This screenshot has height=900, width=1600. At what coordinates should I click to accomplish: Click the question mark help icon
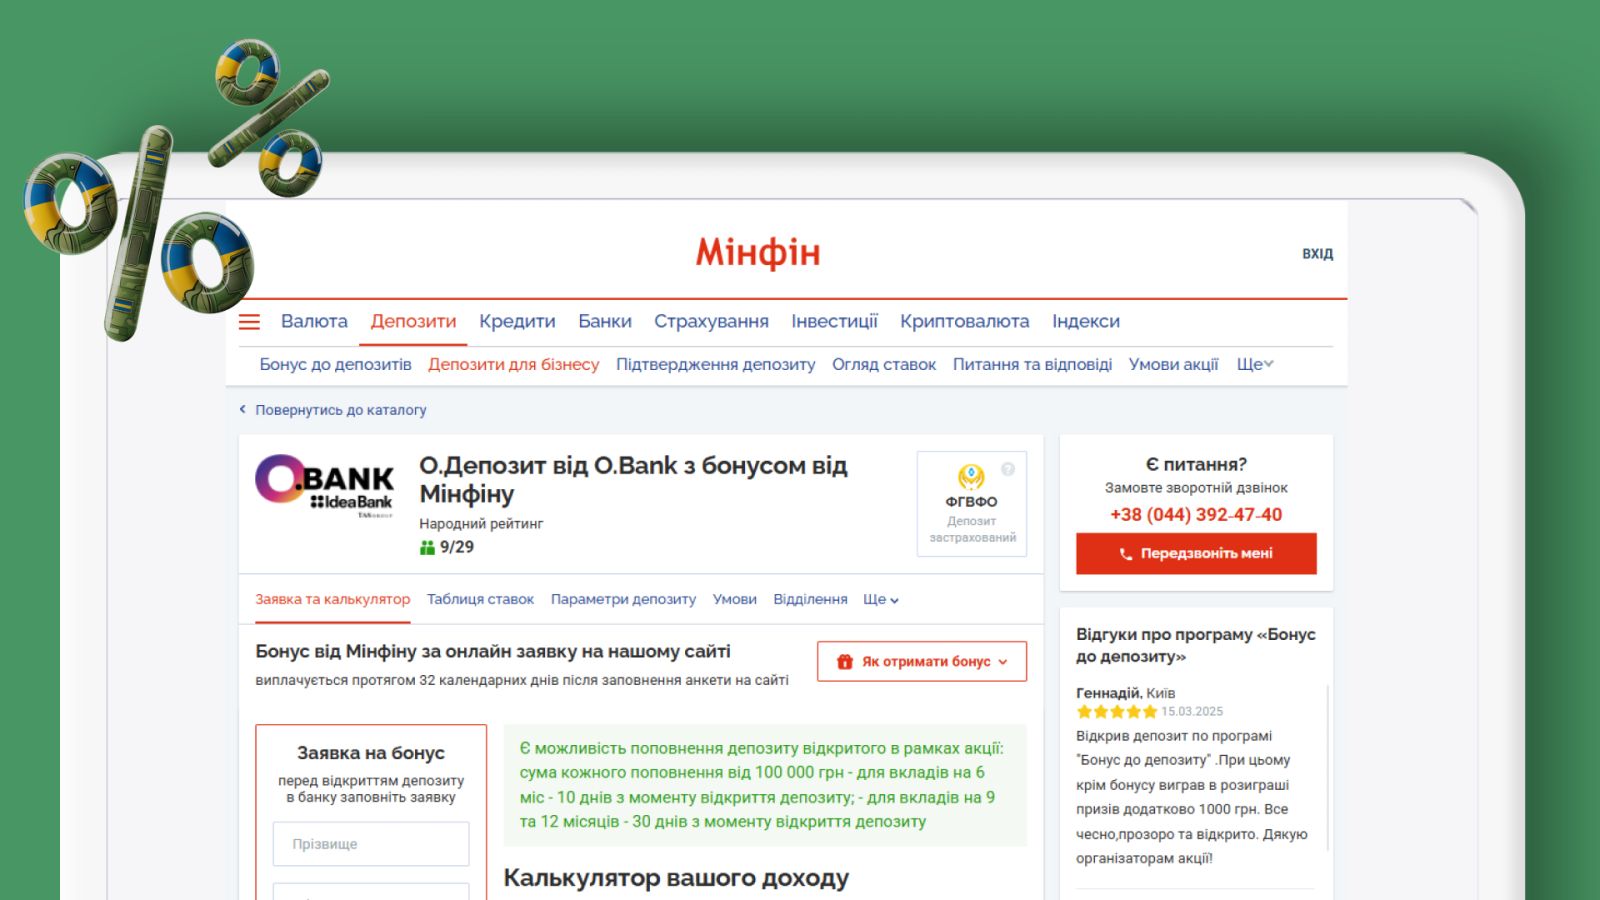(x=1008, y=469)
